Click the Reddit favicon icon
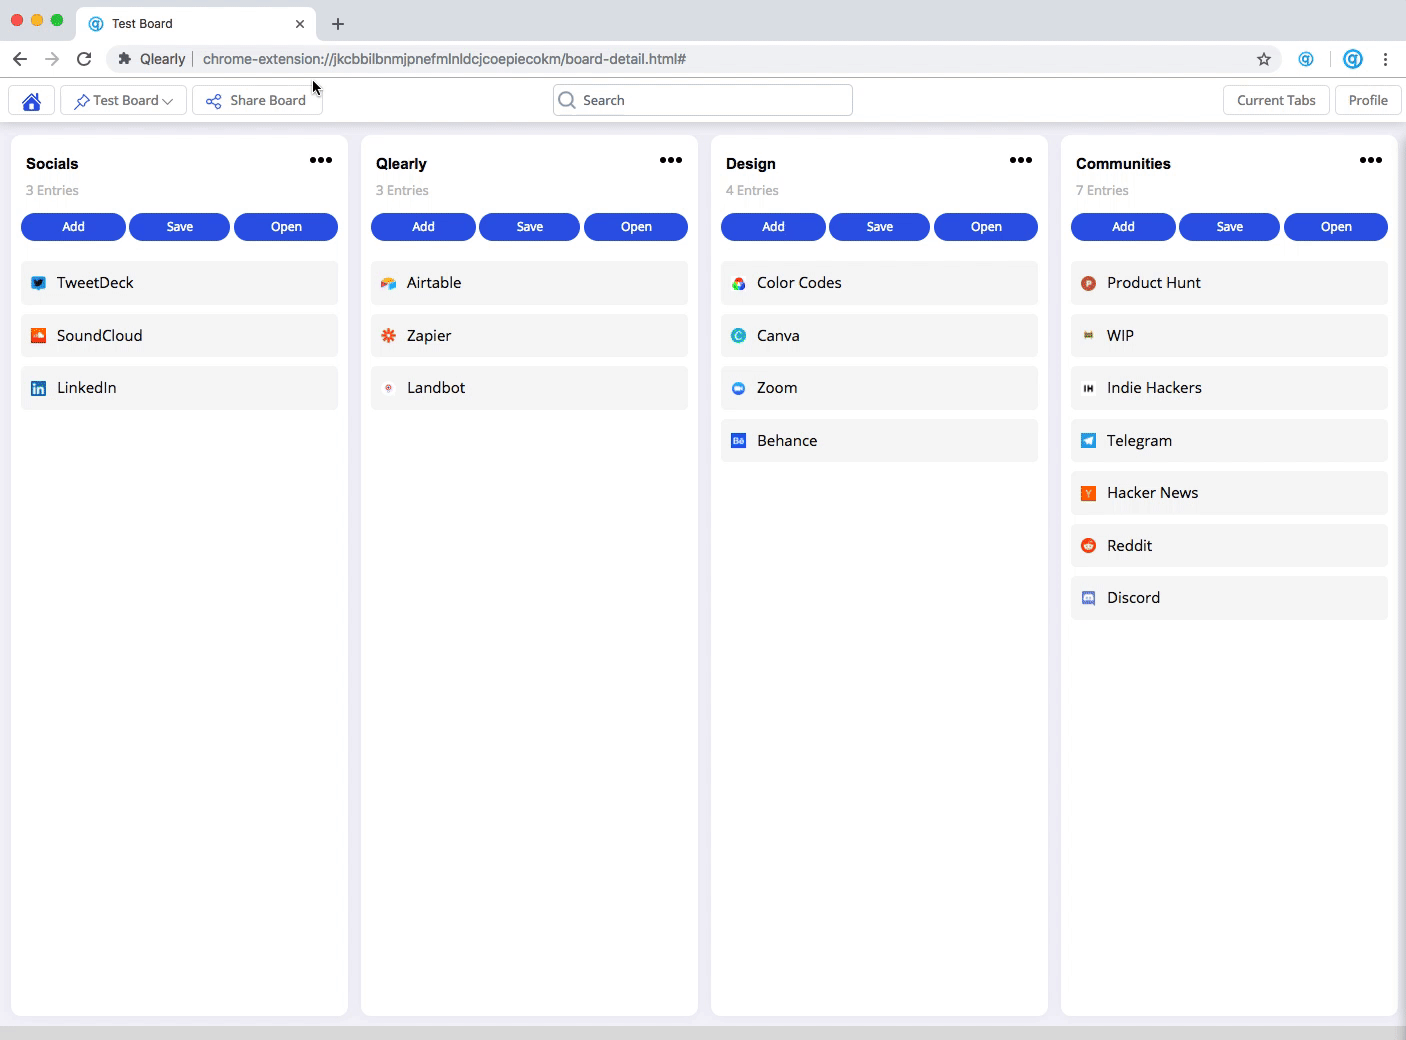 coord(1088,546)
